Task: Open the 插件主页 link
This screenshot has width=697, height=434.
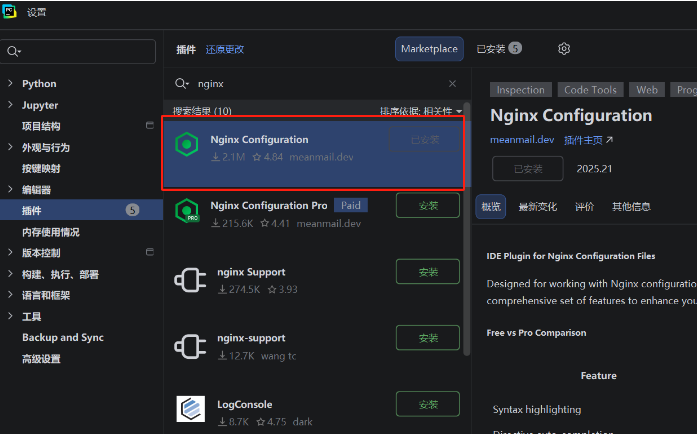Action: tap(583, 141)
